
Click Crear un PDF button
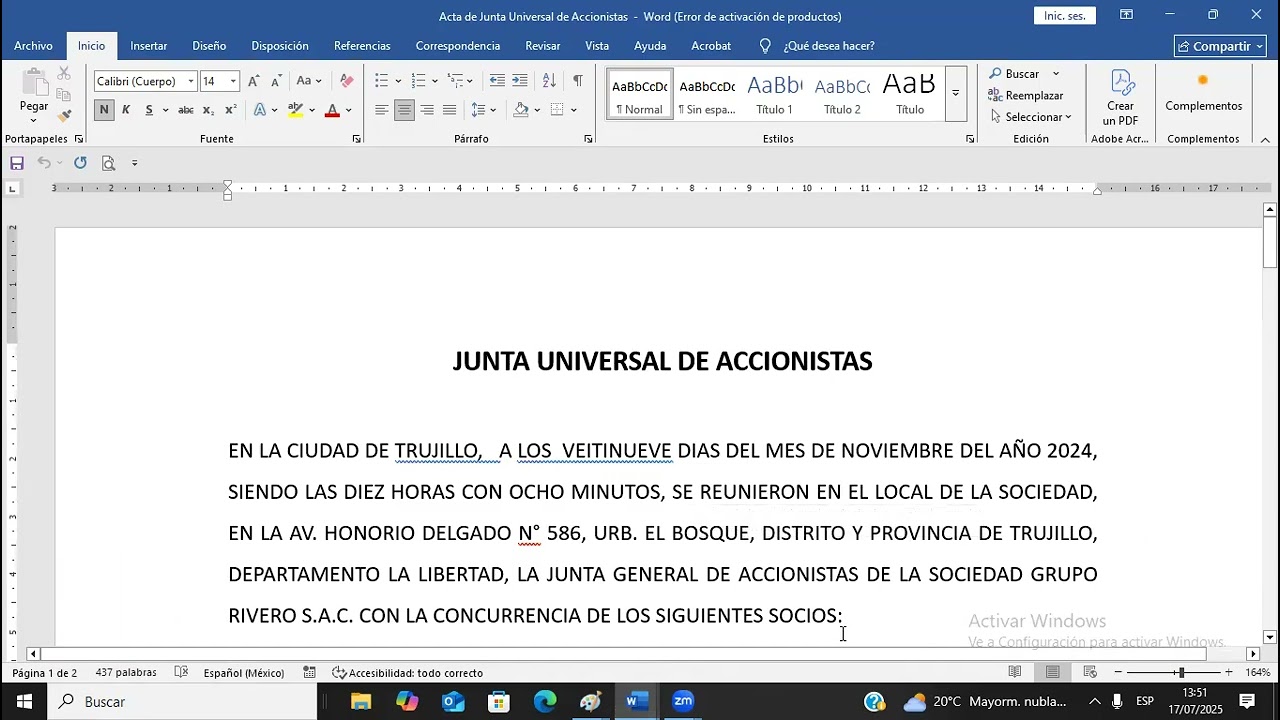click(x=1120, y=97)
